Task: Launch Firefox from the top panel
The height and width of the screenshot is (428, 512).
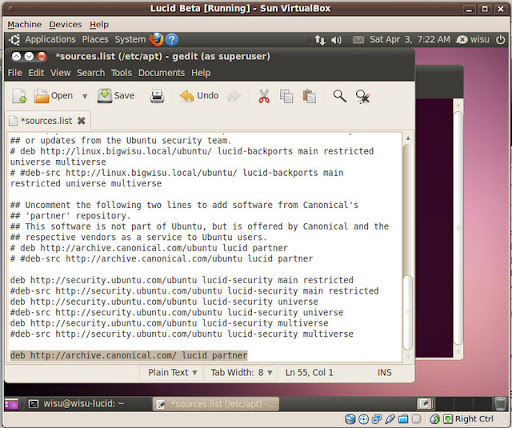Action: (x=156, y=39)
